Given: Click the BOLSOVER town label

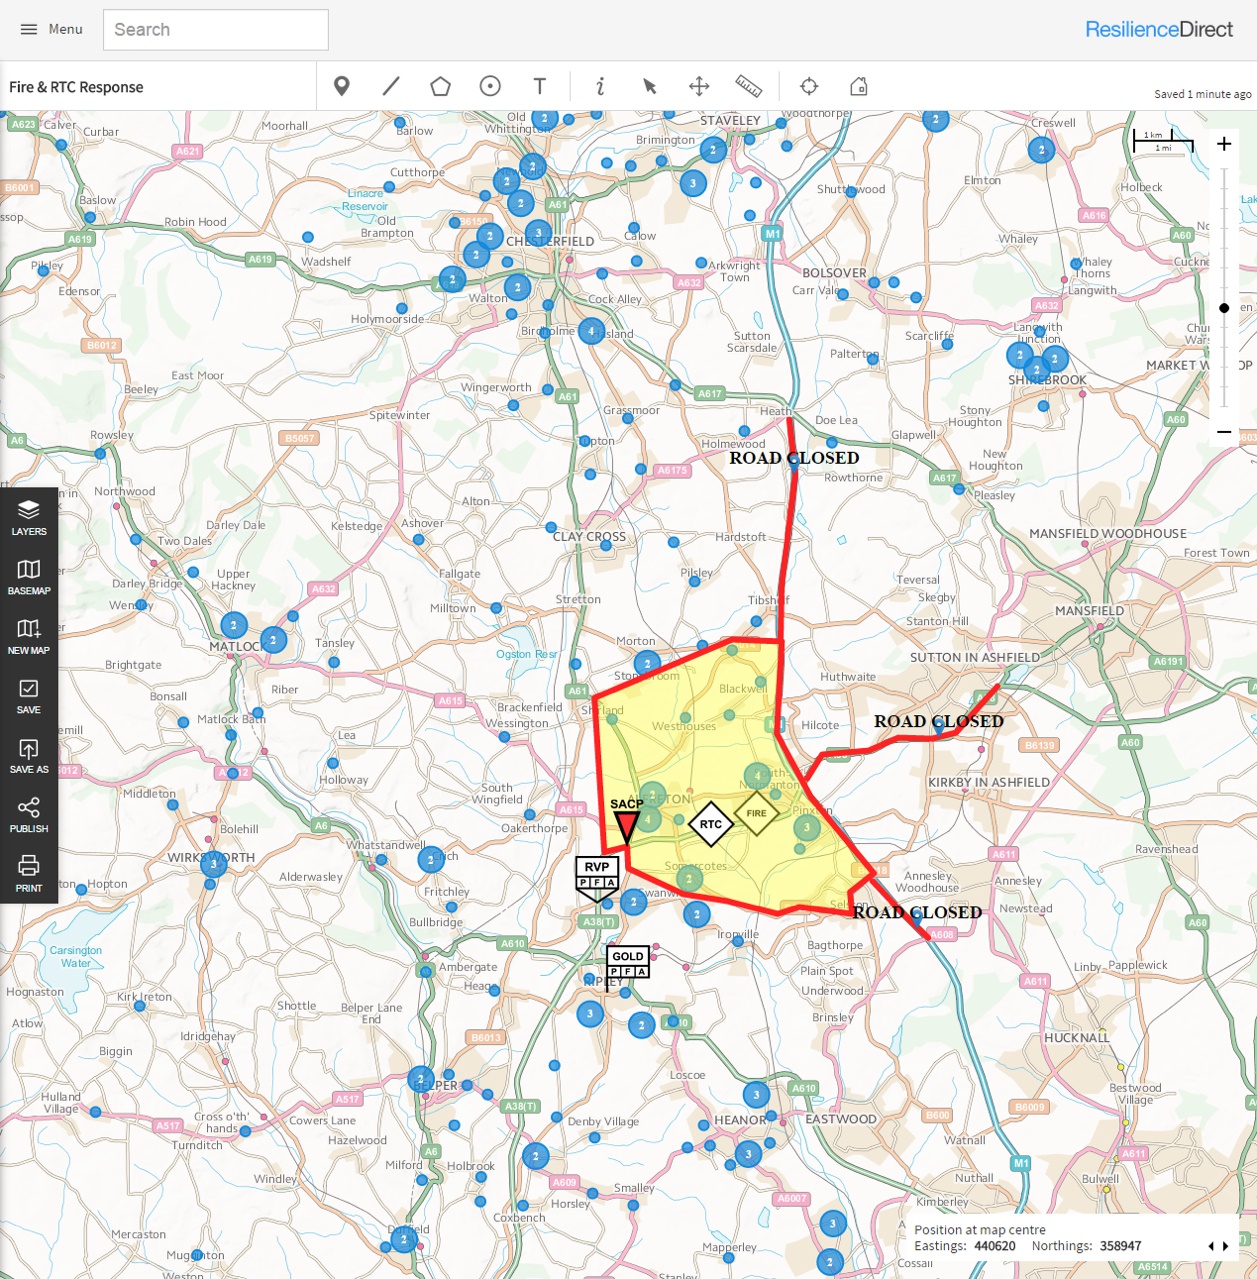Looking at the screenshot, I should (834, 272).
